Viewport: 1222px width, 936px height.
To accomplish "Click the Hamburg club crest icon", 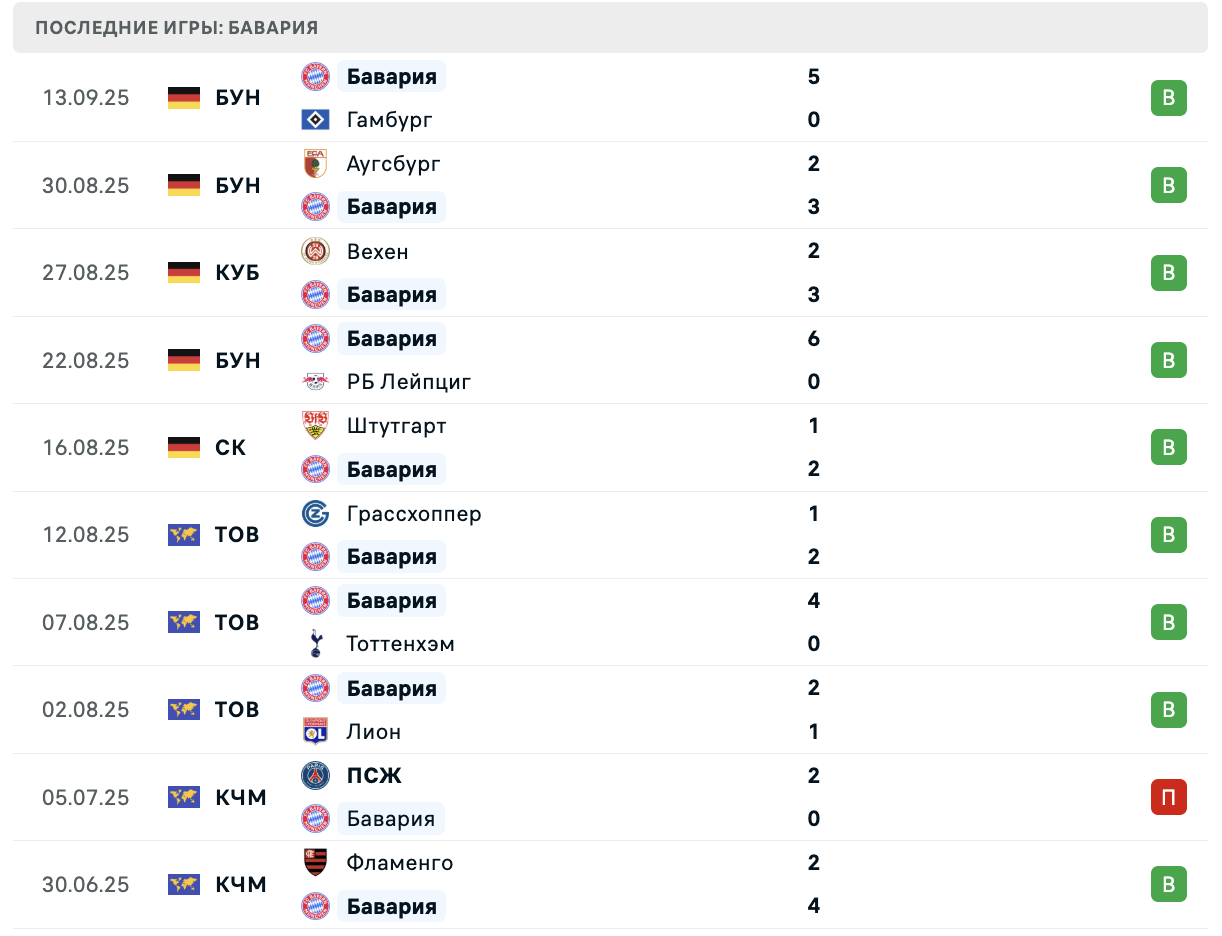I will pyautogui.click(x=316, y=120).
